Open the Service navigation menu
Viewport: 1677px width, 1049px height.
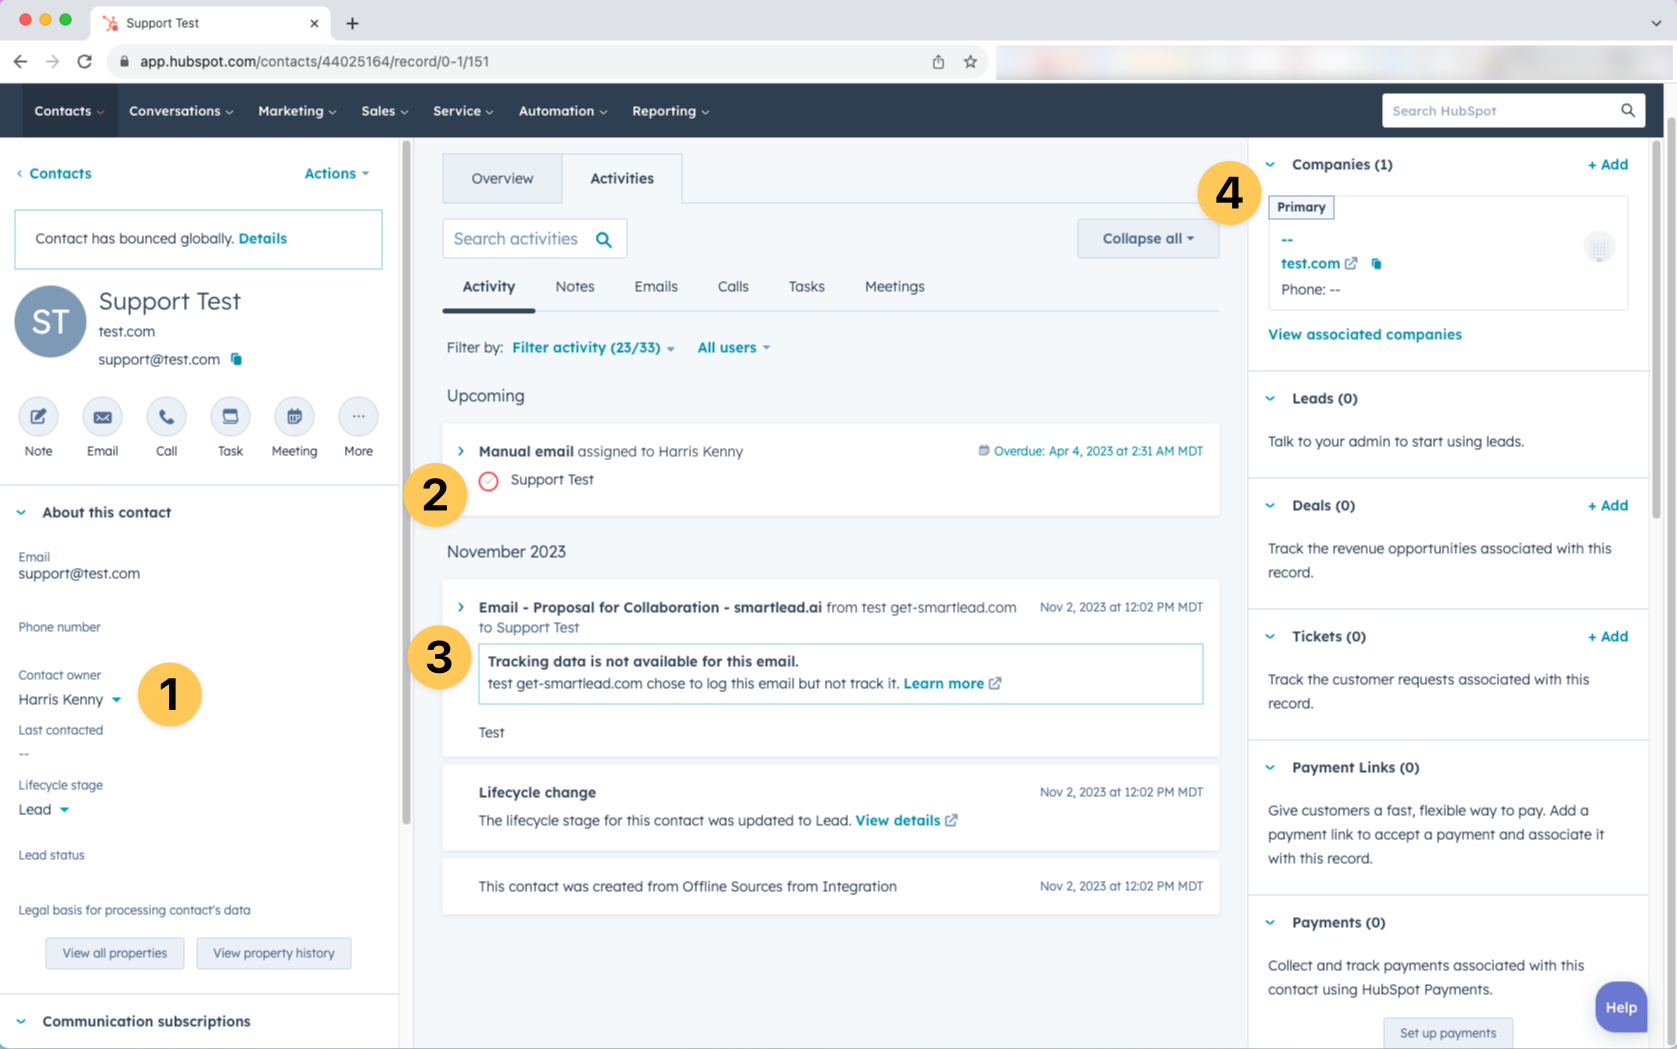pyautogui.click(x=463, y=111)
